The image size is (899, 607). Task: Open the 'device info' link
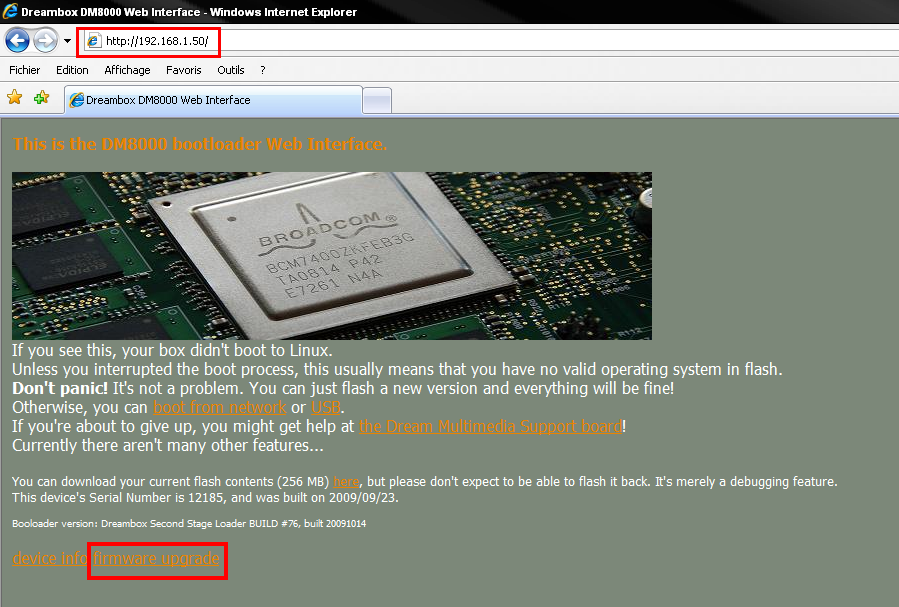(x=50, y=558)
